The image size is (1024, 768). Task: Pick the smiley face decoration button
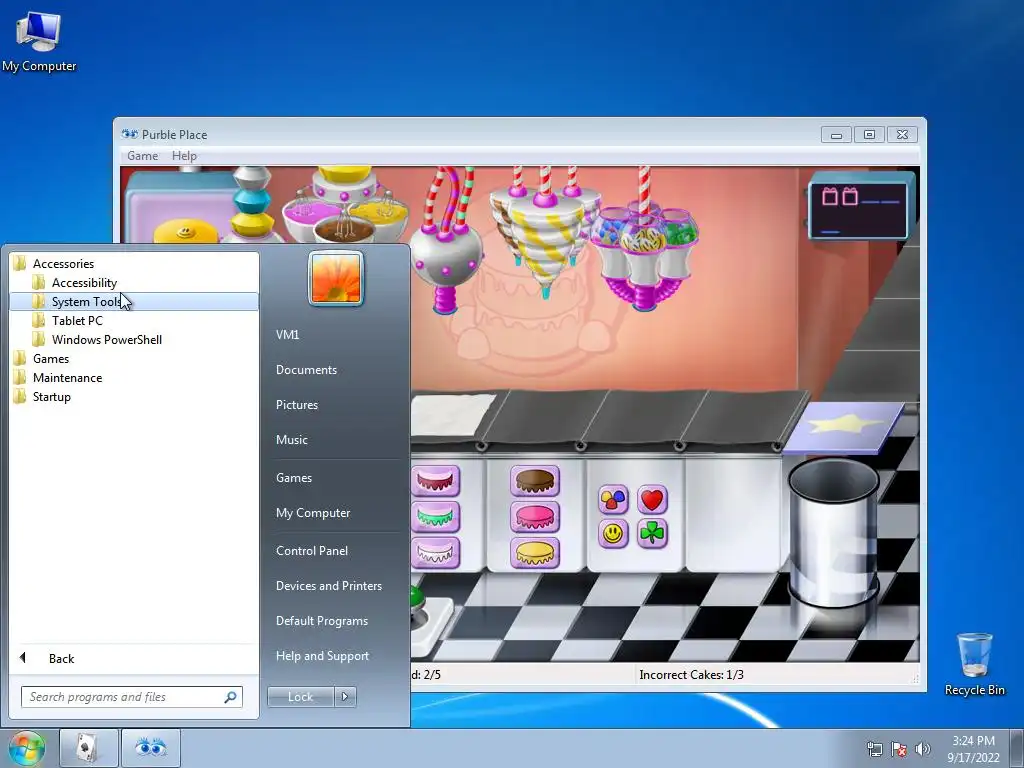click(x=613, y=534)
